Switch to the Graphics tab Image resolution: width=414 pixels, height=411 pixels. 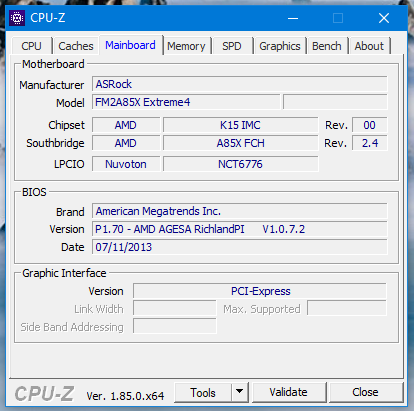tap(280, 46)
